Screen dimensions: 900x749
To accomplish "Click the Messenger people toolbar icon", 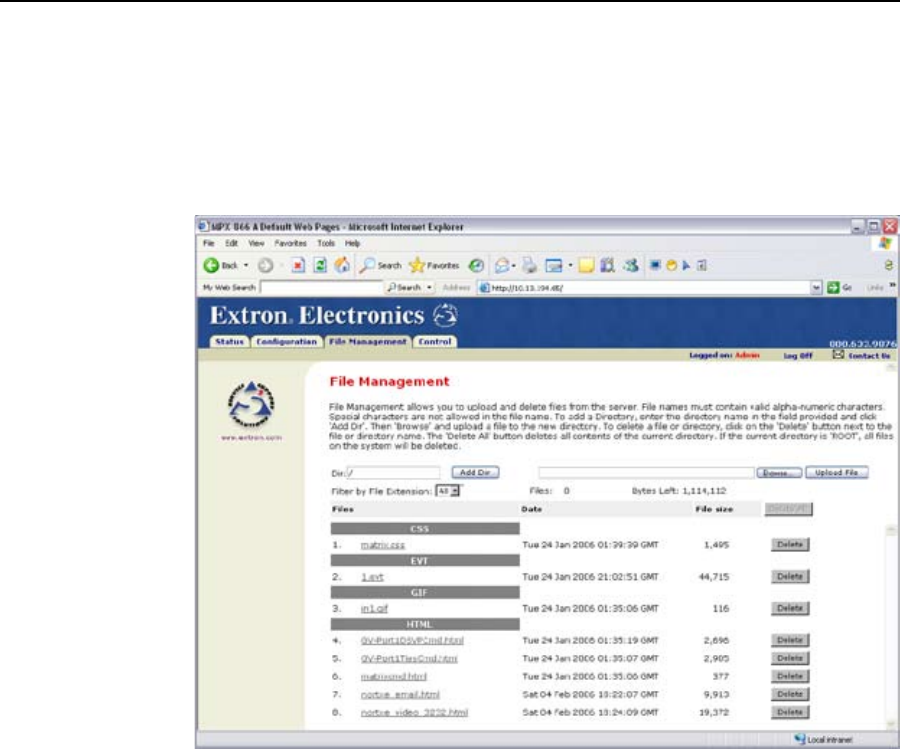I will click(631, 265).
